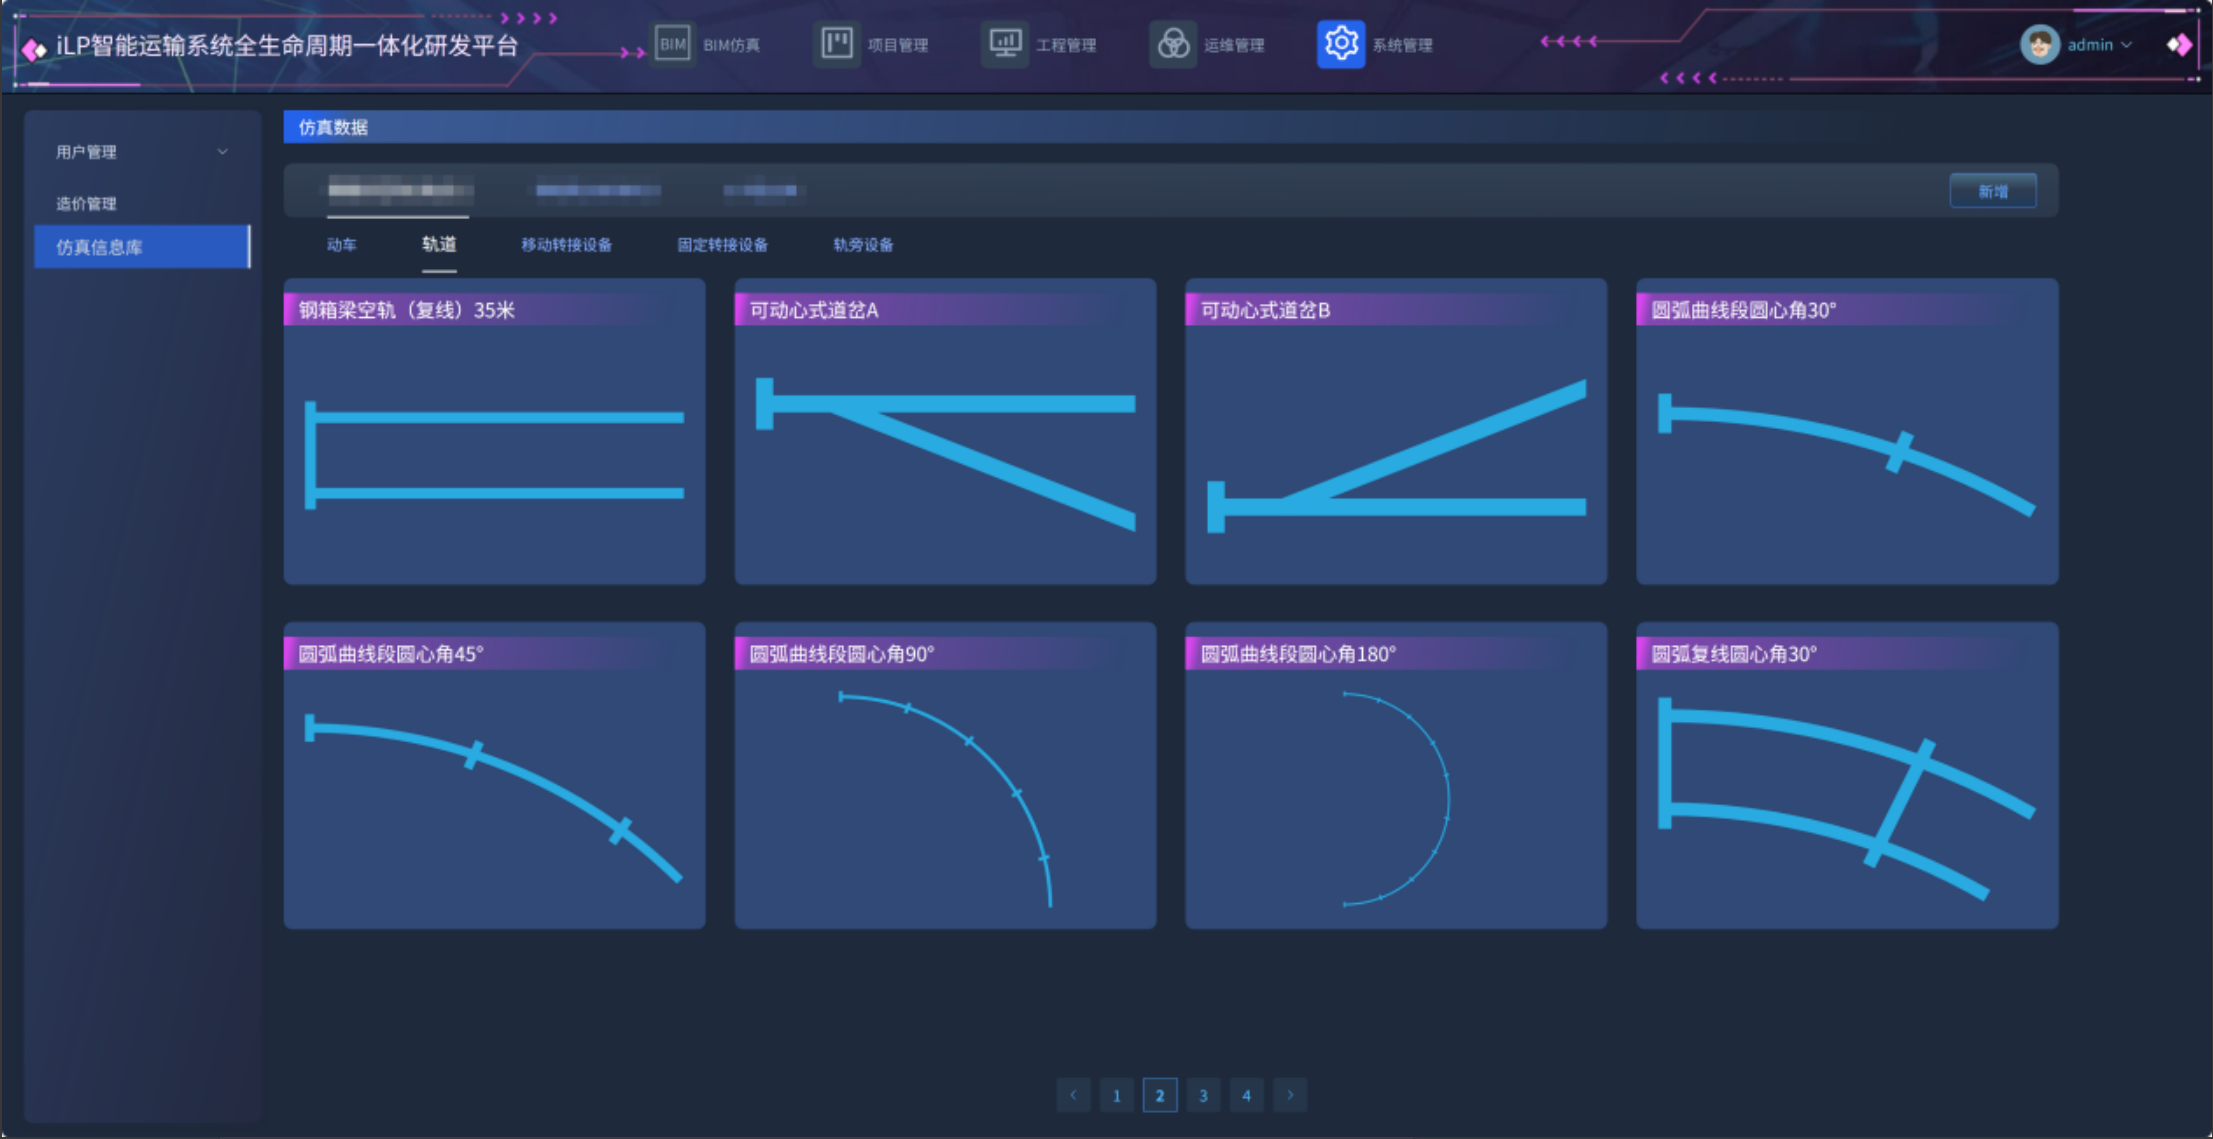Open the 可动心式道岔A track card

click(945, 432)
